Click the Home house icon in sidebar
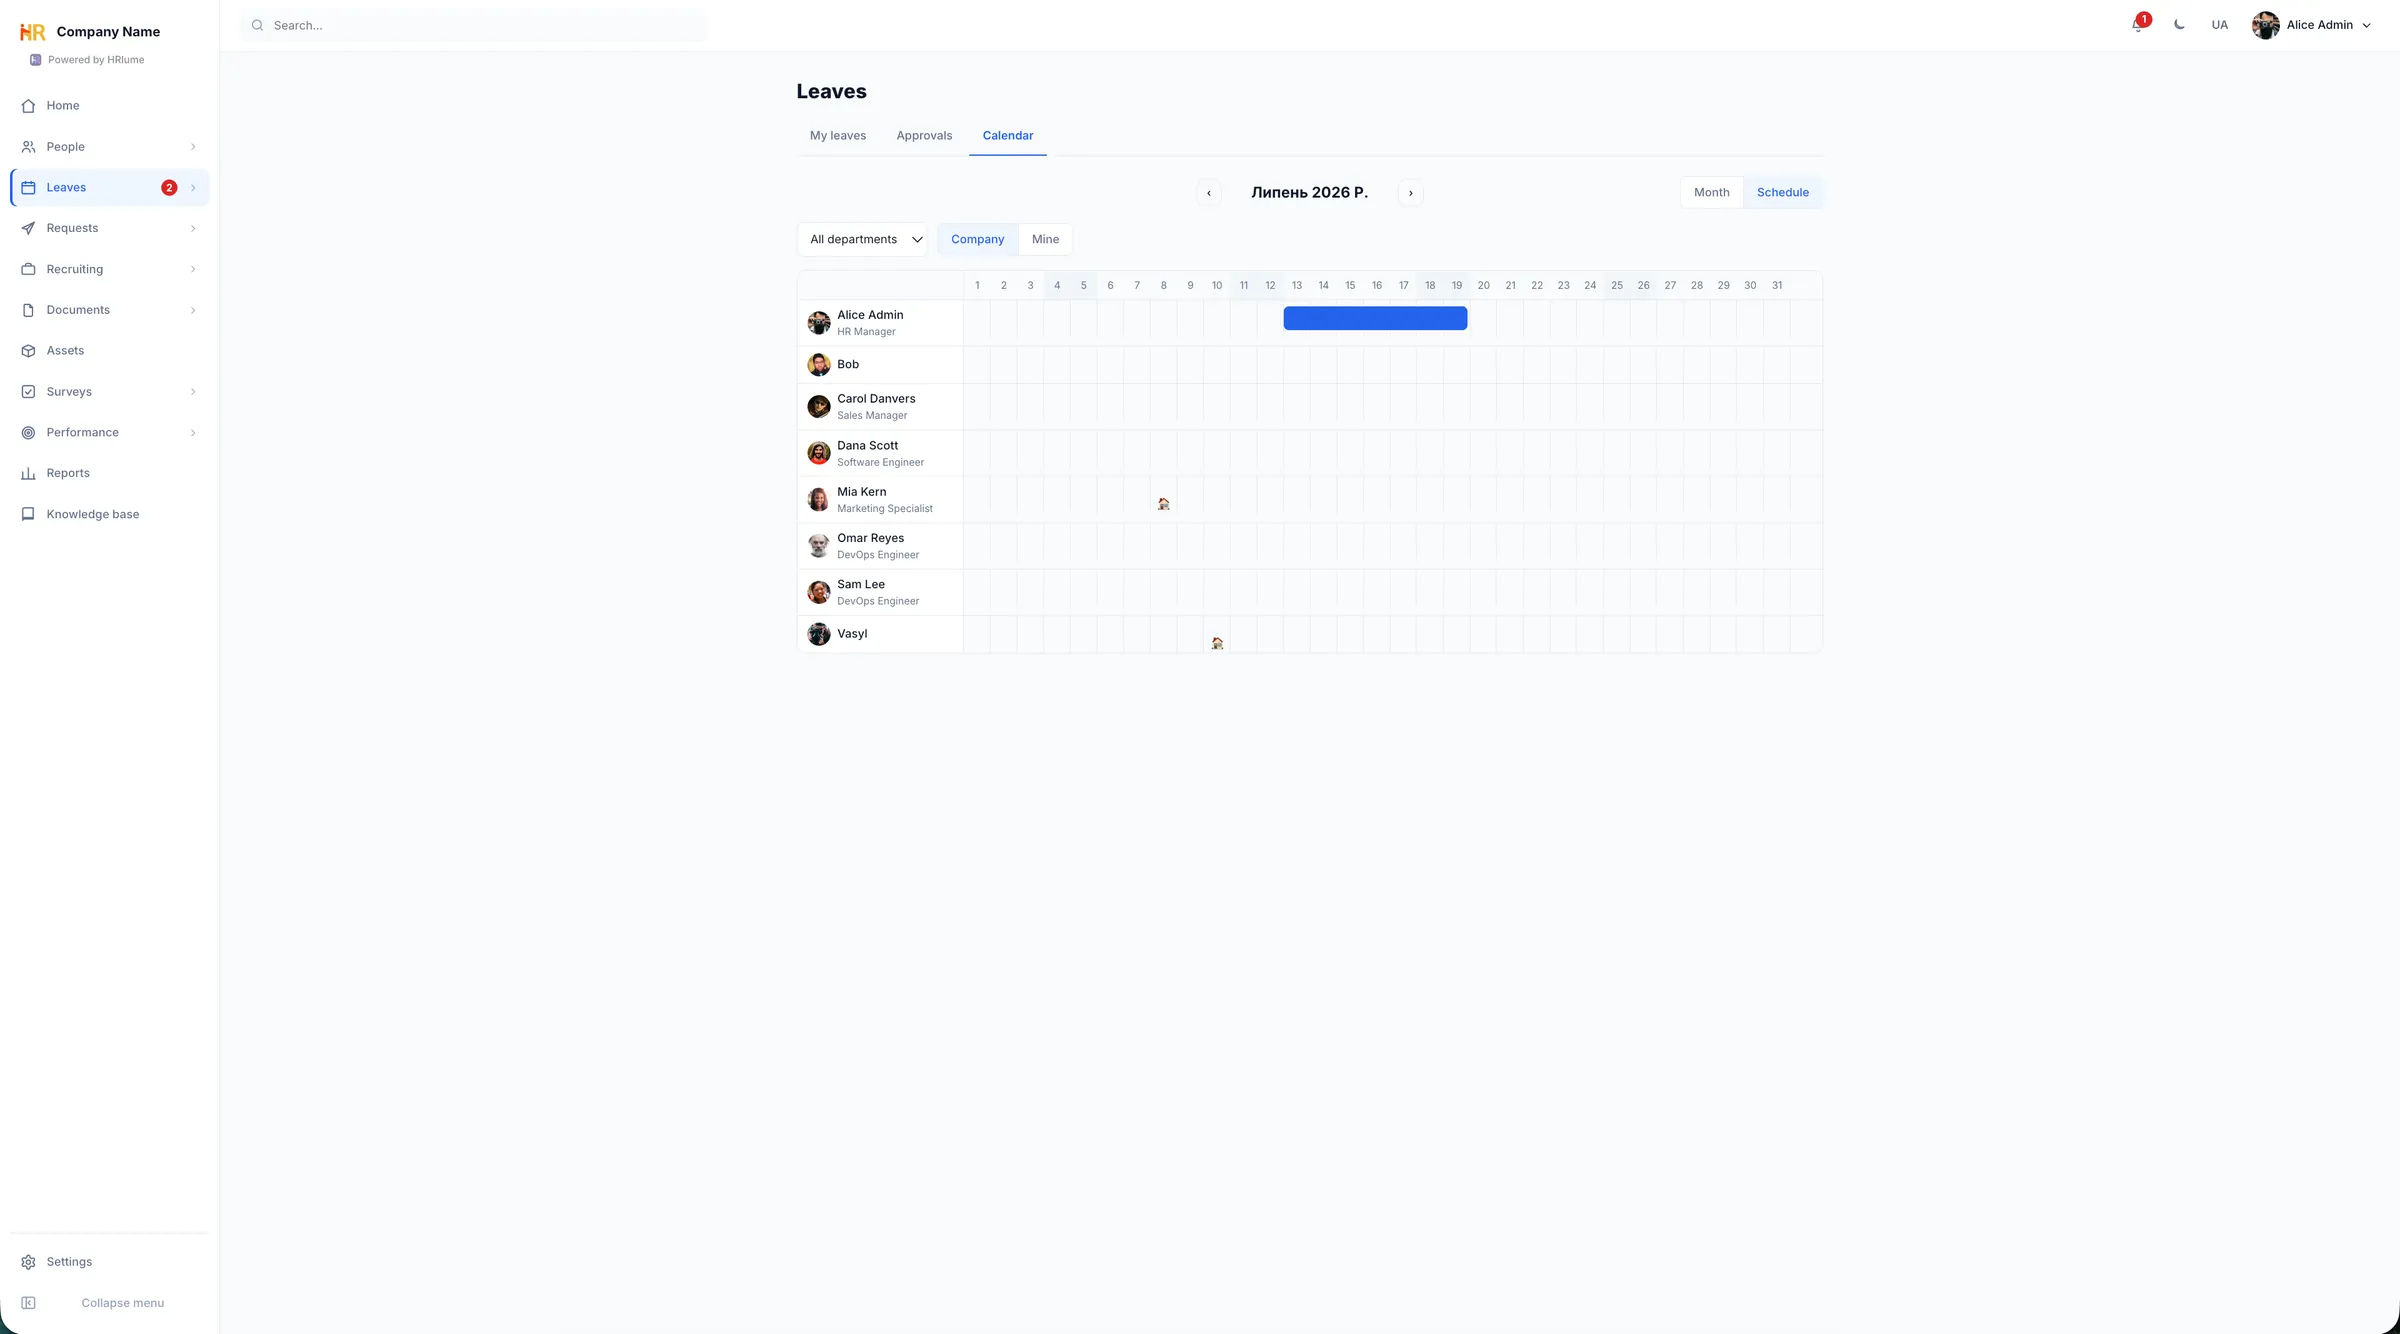The width and height of the screenshot is (2400, 1334). point(28,106)
